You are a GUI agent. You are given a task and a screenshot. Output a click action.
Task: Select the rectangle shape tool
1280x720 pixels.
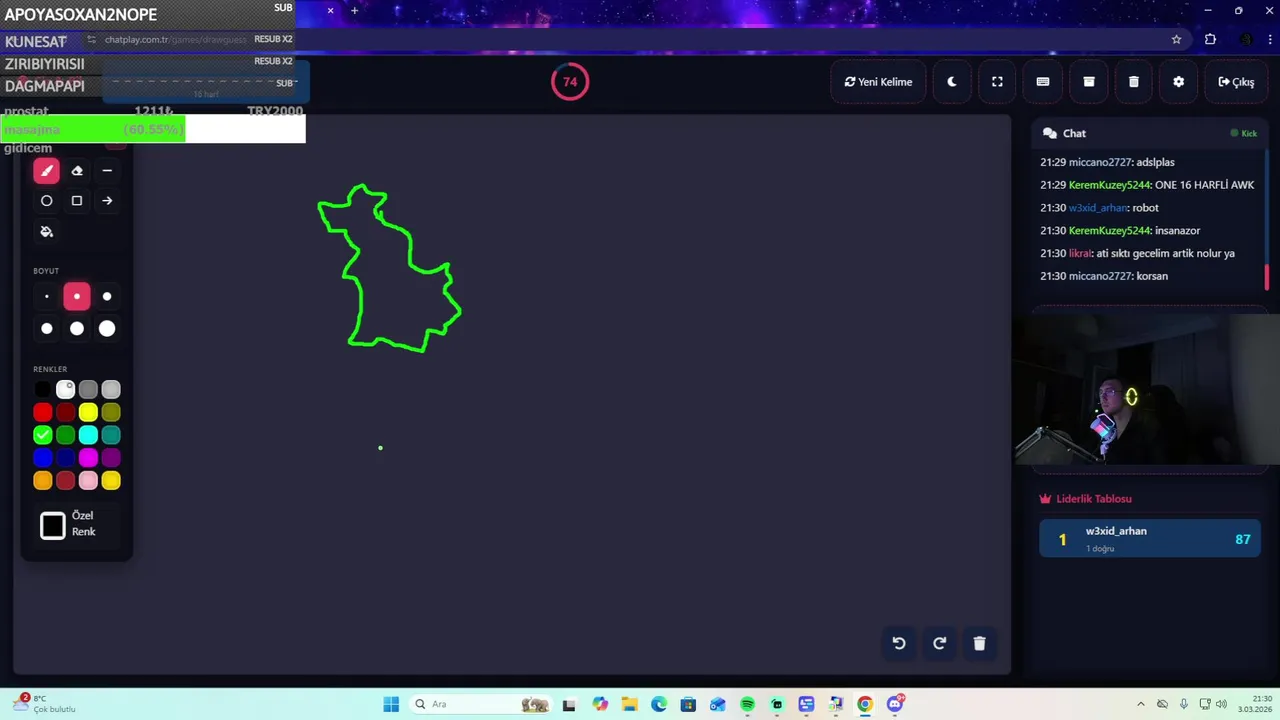[x=77, y=201]
